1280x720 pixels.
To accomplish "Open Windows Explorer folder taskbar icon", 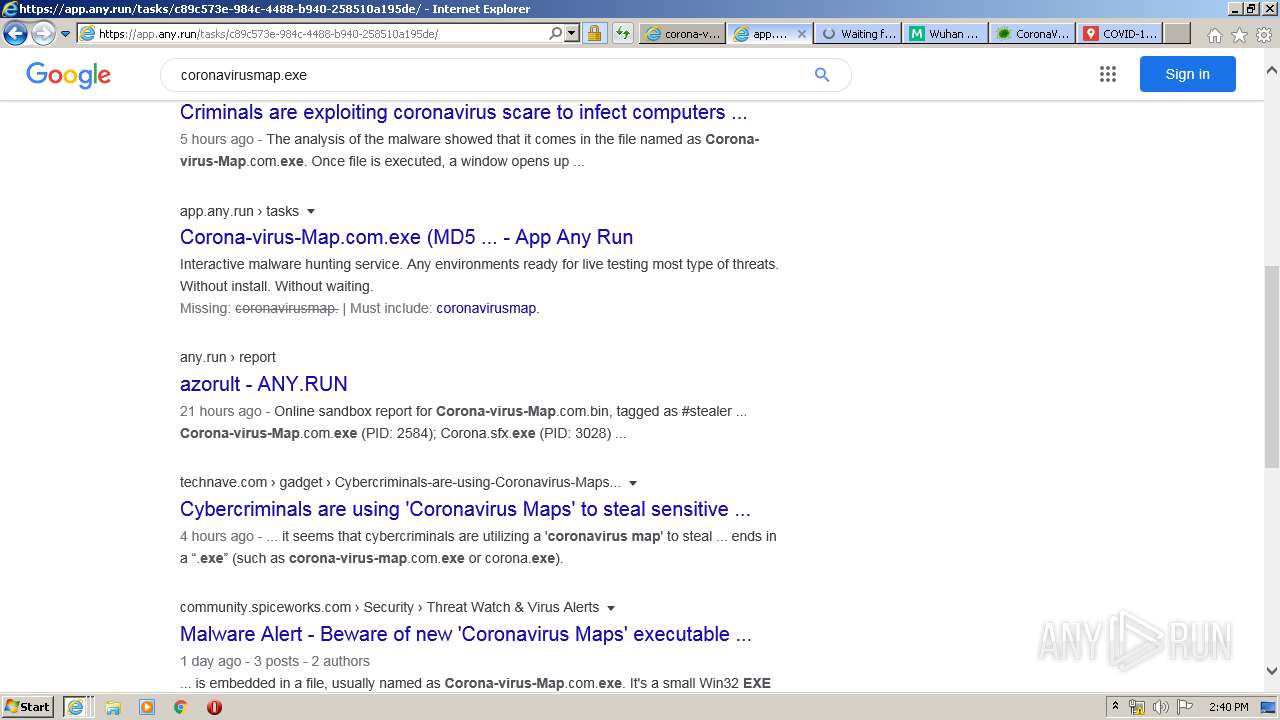I will (x=113, y=707).
